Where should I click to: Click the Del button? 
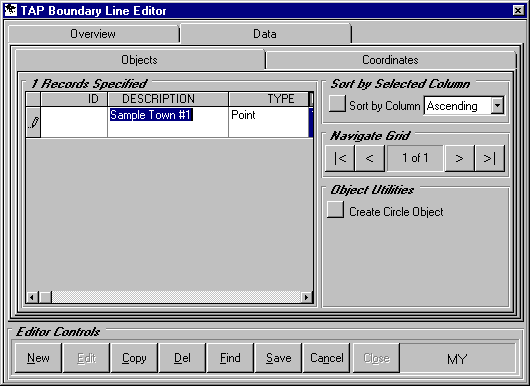(x=182, y=358)
